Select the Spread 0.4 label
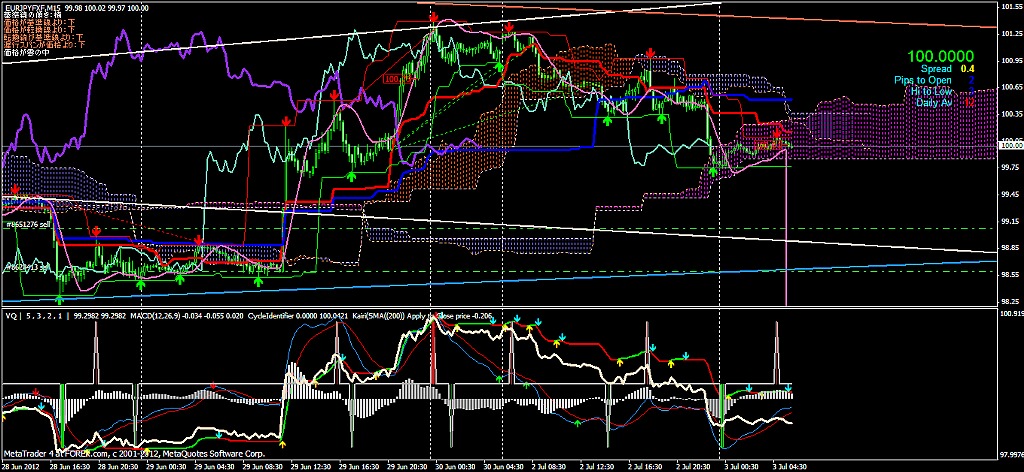The width and height of the screenshot is (1024, 472). pyautogui.click(x=948, y=68)
